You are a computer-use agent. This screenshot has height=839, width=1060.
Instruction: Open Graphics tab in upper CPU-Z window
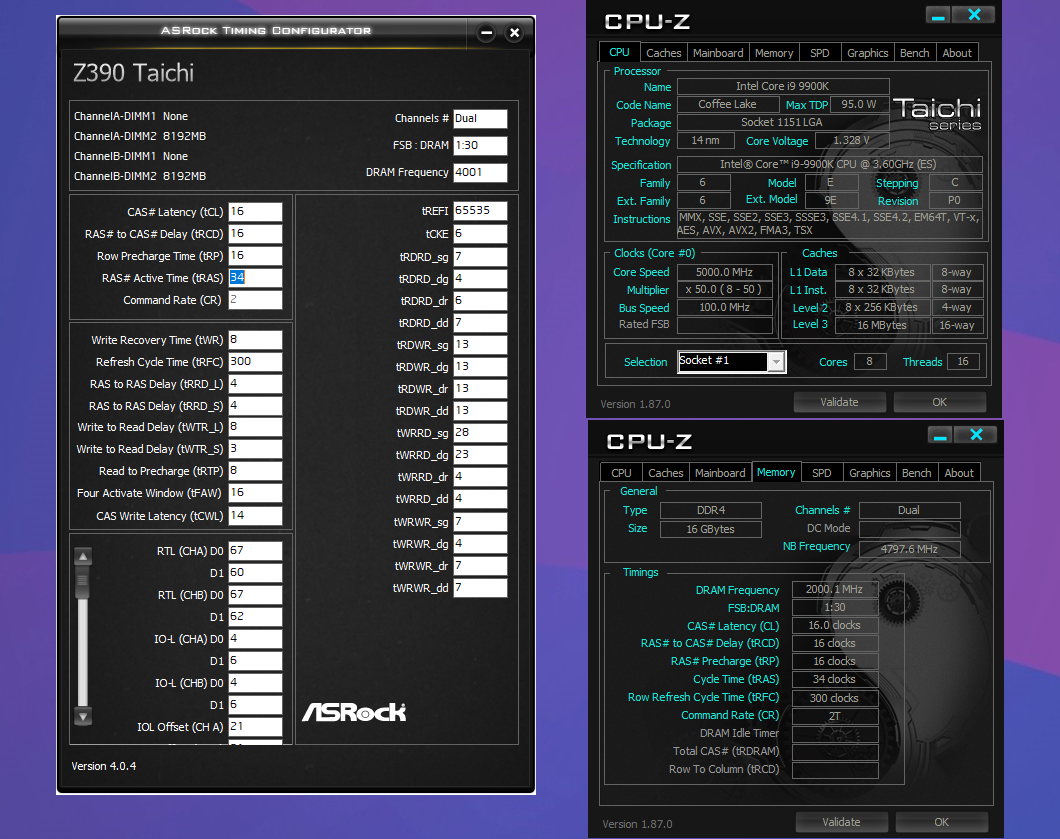(867, 53)
